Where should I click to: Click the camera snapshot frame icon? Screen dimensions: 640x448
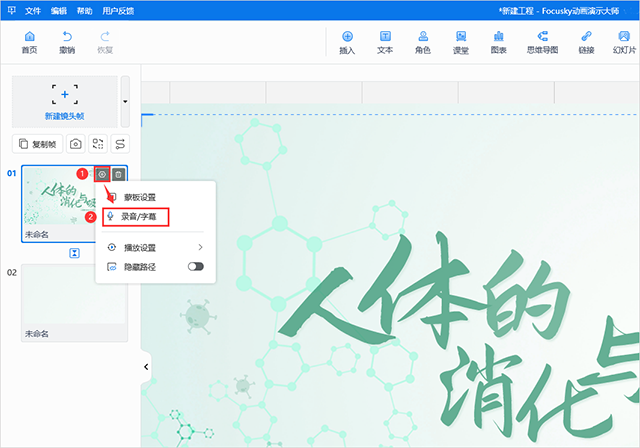pos(76,144)
